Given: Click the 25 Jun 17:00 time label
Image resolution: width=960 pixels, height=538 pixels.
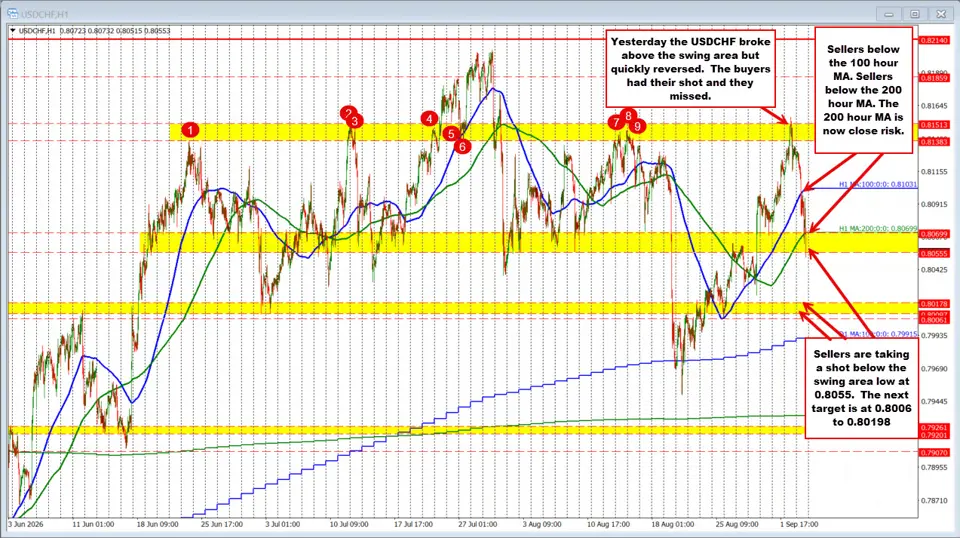Looking at the screenshot, I should [222, 525].
